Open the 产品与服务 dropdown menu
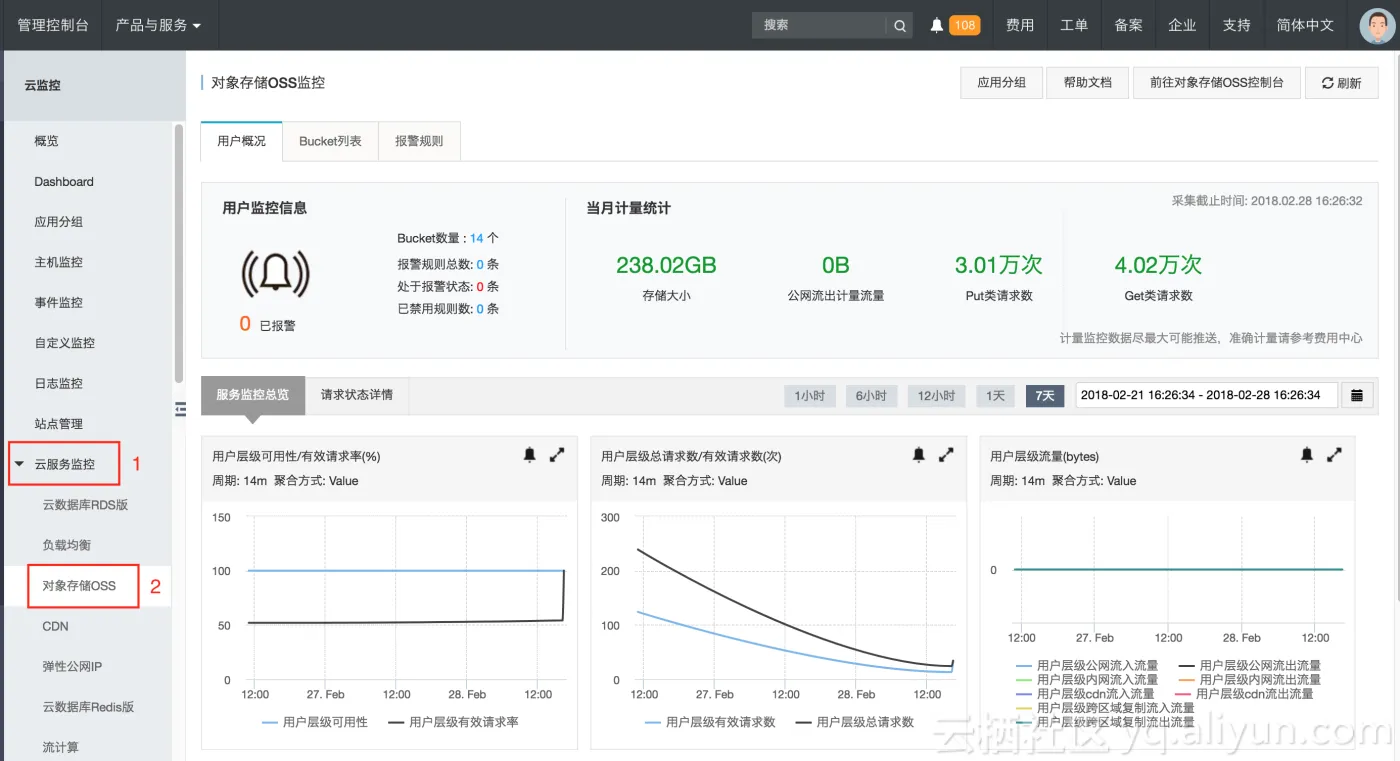This screenshot has height=761, width=1400. click(158, 25)
